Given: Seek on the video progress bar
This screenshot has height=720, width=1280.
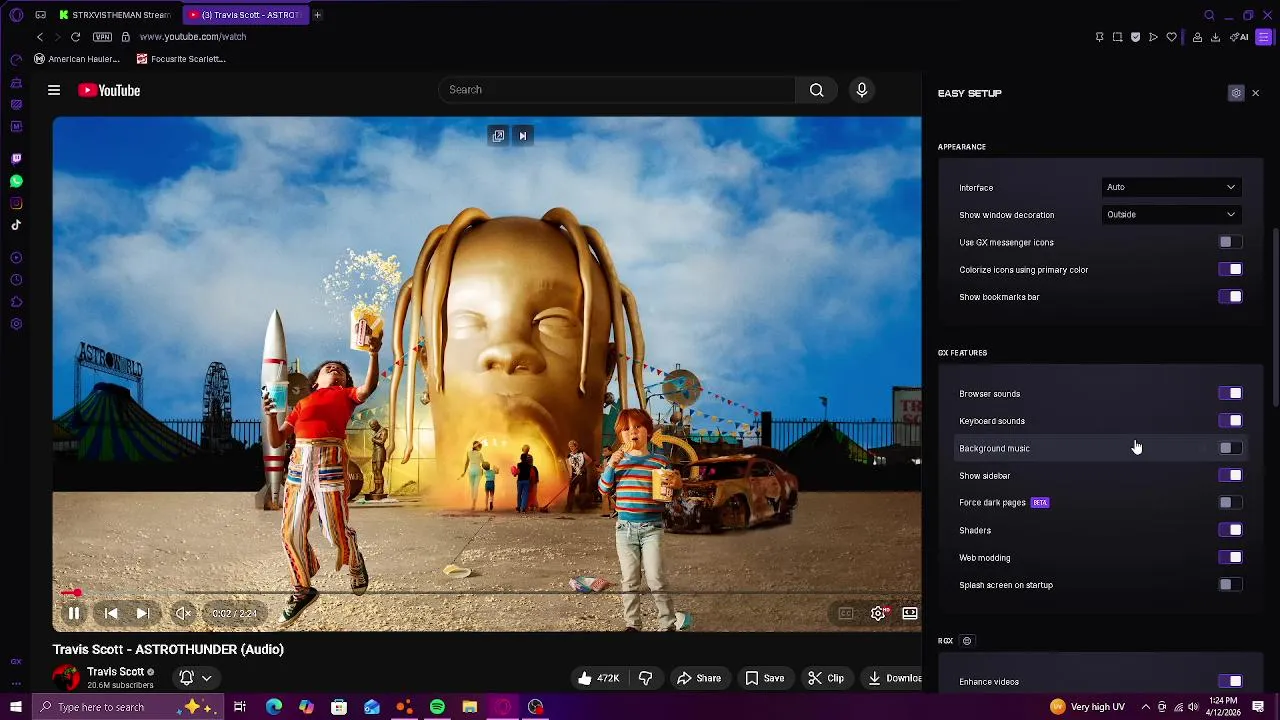Looking at the screenshot, I should pos(487,593).
